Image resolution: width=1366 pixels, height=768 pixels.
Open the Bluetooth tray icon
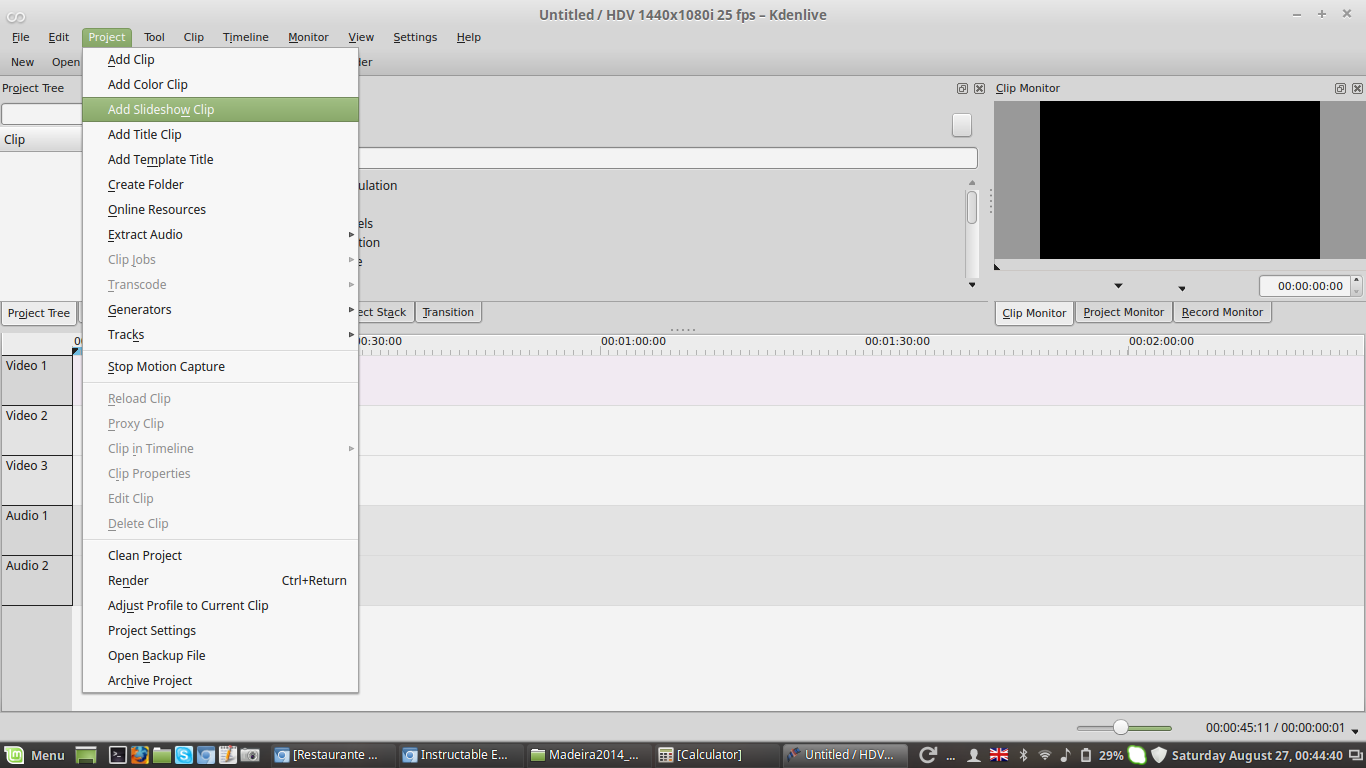coord(1023,755)
